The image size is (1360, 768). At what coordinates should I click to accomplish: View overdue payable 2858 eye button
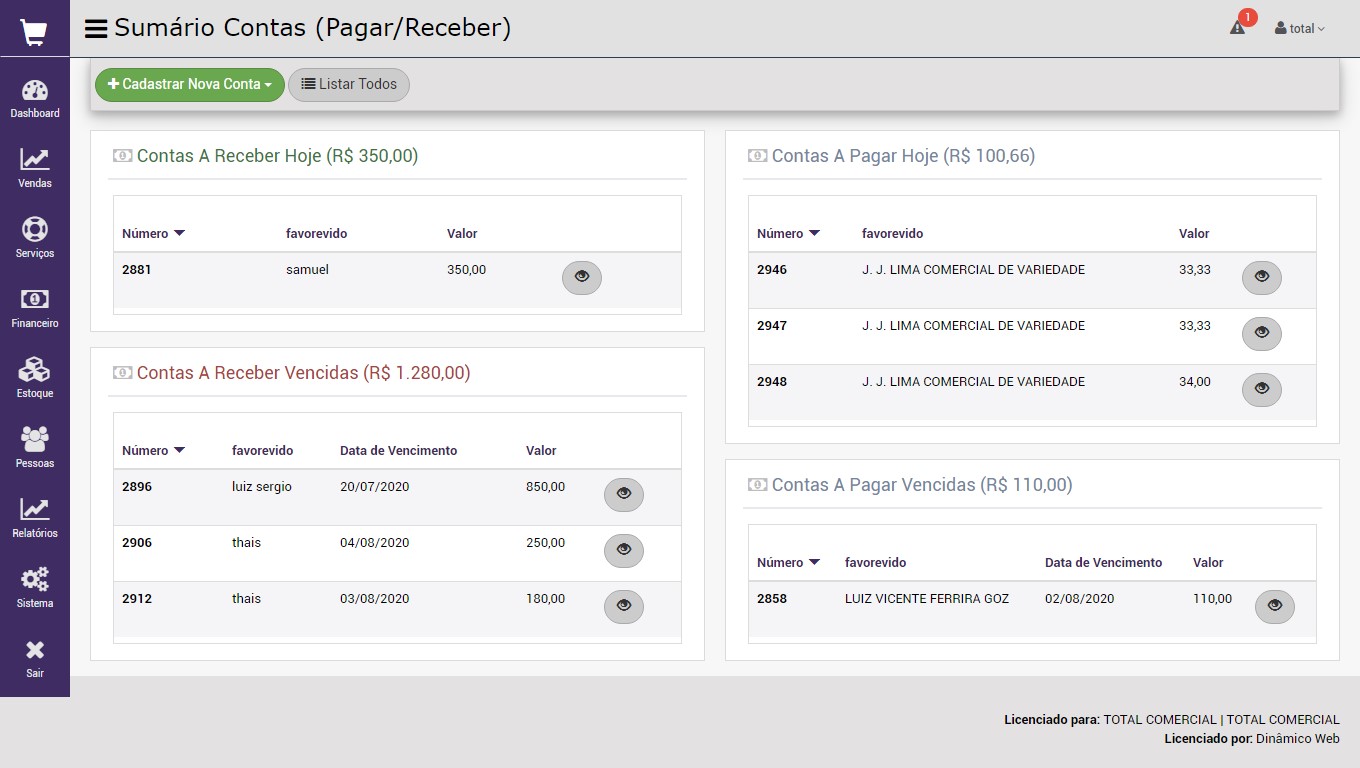point(1274,606)
